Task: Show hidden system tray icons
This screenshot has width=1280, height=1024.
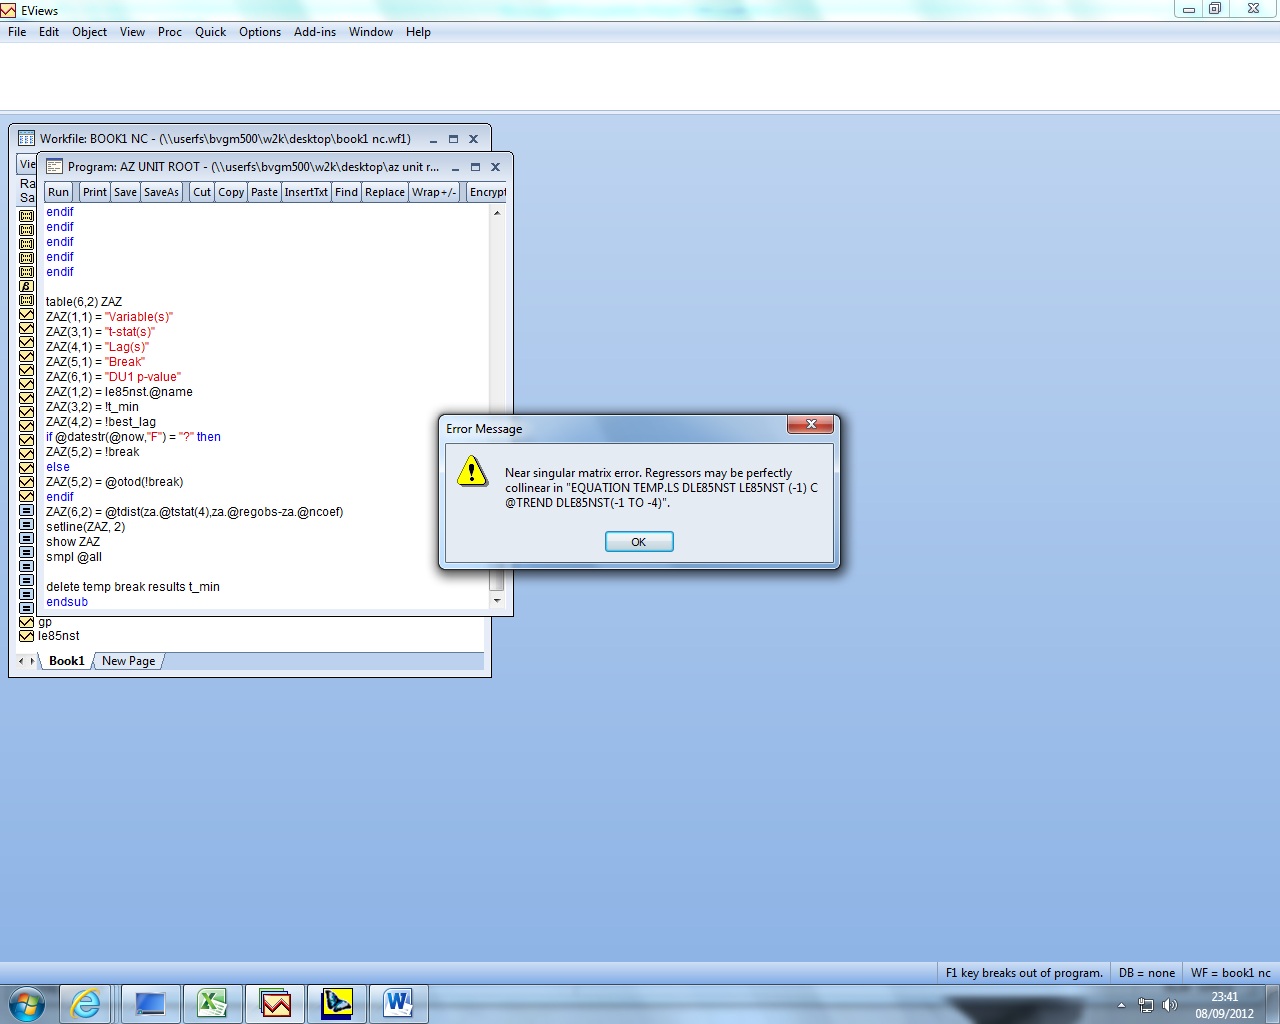Action: click(x=1121, y=1005)
